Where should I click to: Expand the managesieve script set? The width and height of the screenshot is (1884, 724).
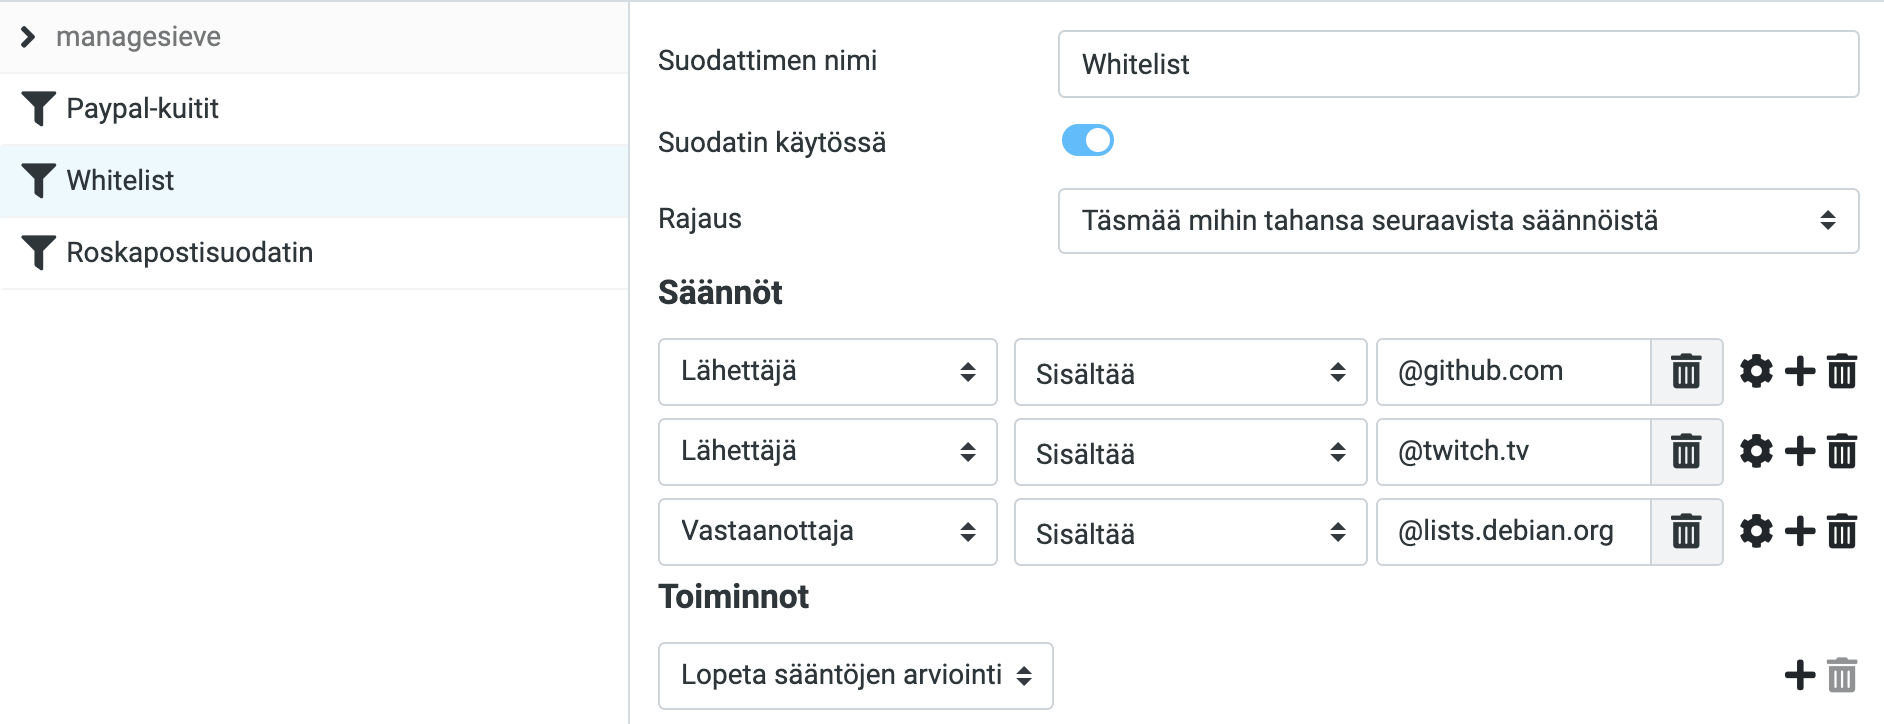tap(28, 37)
